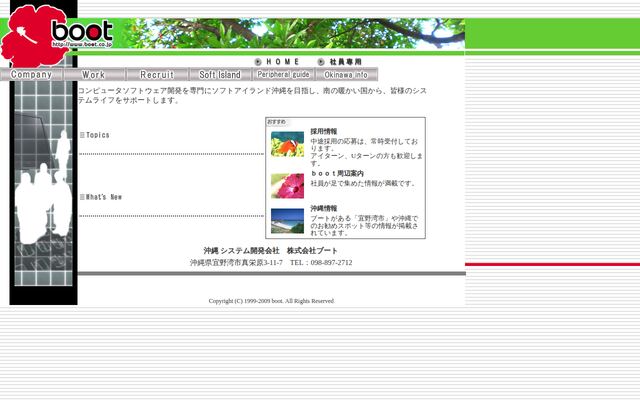Open the Work menu tab

click(94, 75)
